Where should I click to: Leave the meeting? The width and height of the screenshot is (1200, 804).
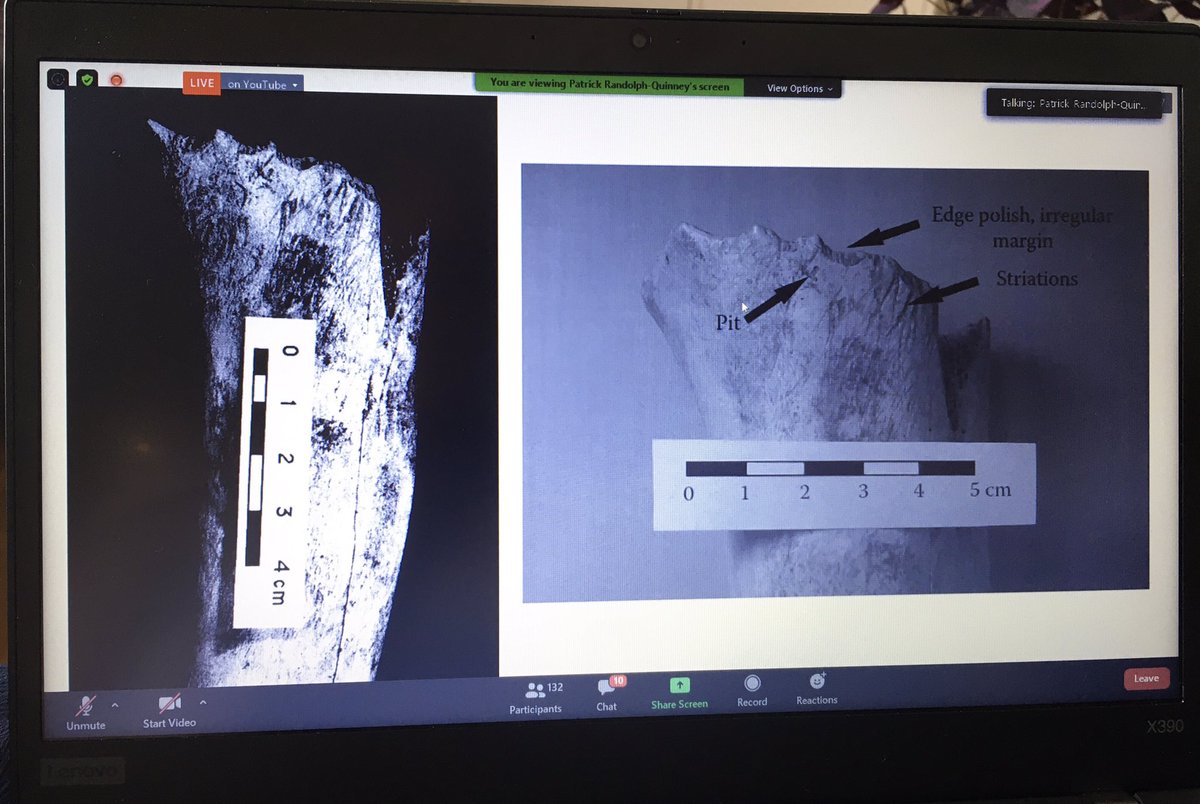[1146, 678]
